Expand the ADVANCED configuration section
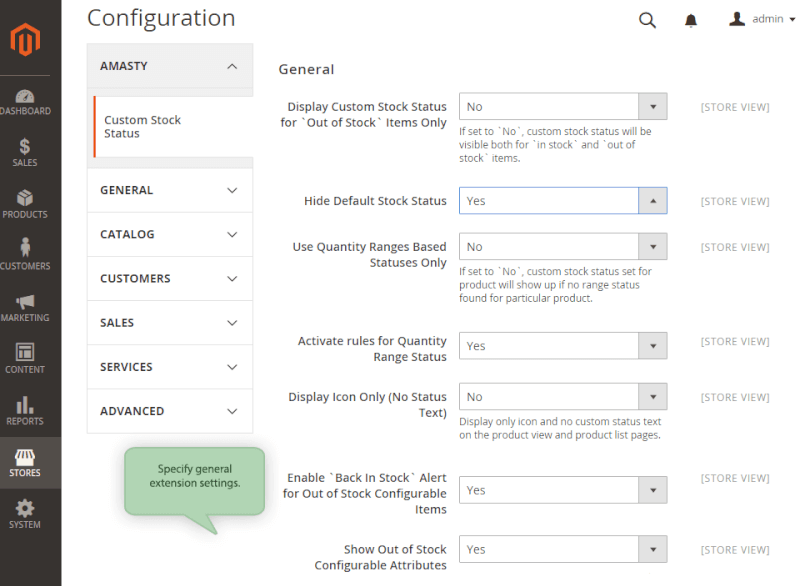Image resolution: width=800 pixels, height=586 pixels. click(x=169, y=411)
